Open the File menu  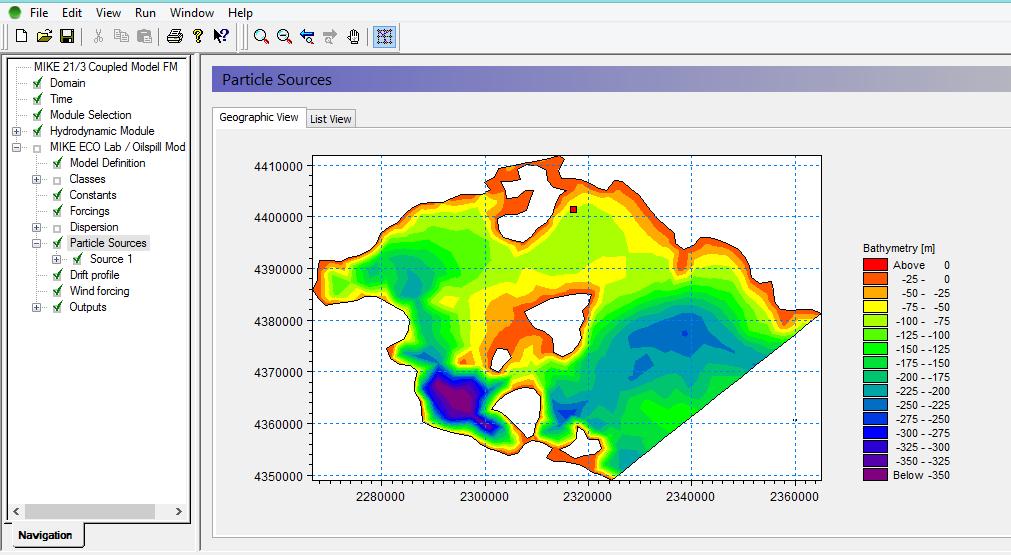[x=39, y=13]
